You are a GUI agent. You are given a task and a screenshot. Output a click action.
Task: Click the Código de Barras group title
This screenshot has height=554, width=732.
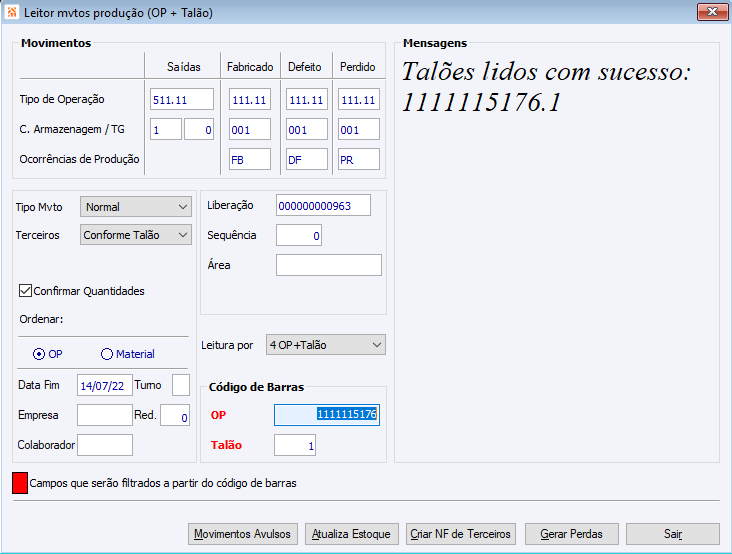click(256, 387)
